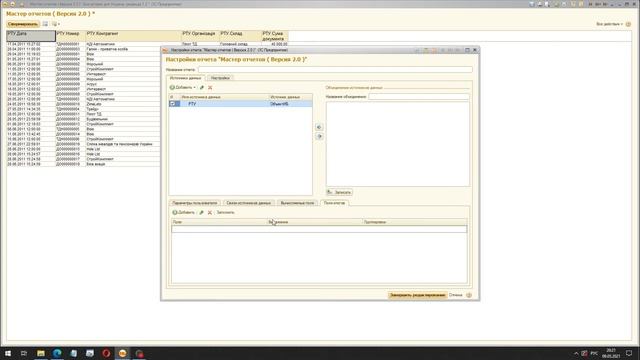Click the move-right arrow button between the lists
Viewport: 640px width, 360px height.
pyautogui.click(x=319, y=136)
